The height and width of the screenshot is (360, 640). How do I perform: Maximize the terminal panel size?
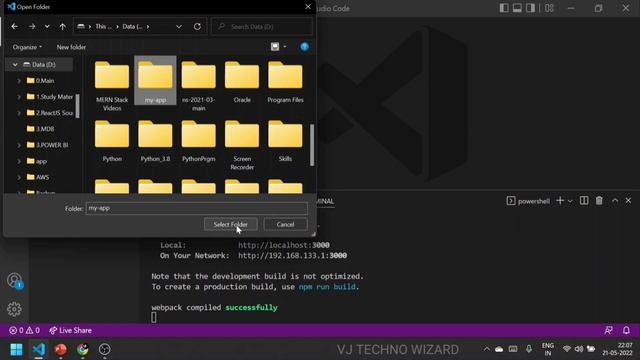click(615, 200)
